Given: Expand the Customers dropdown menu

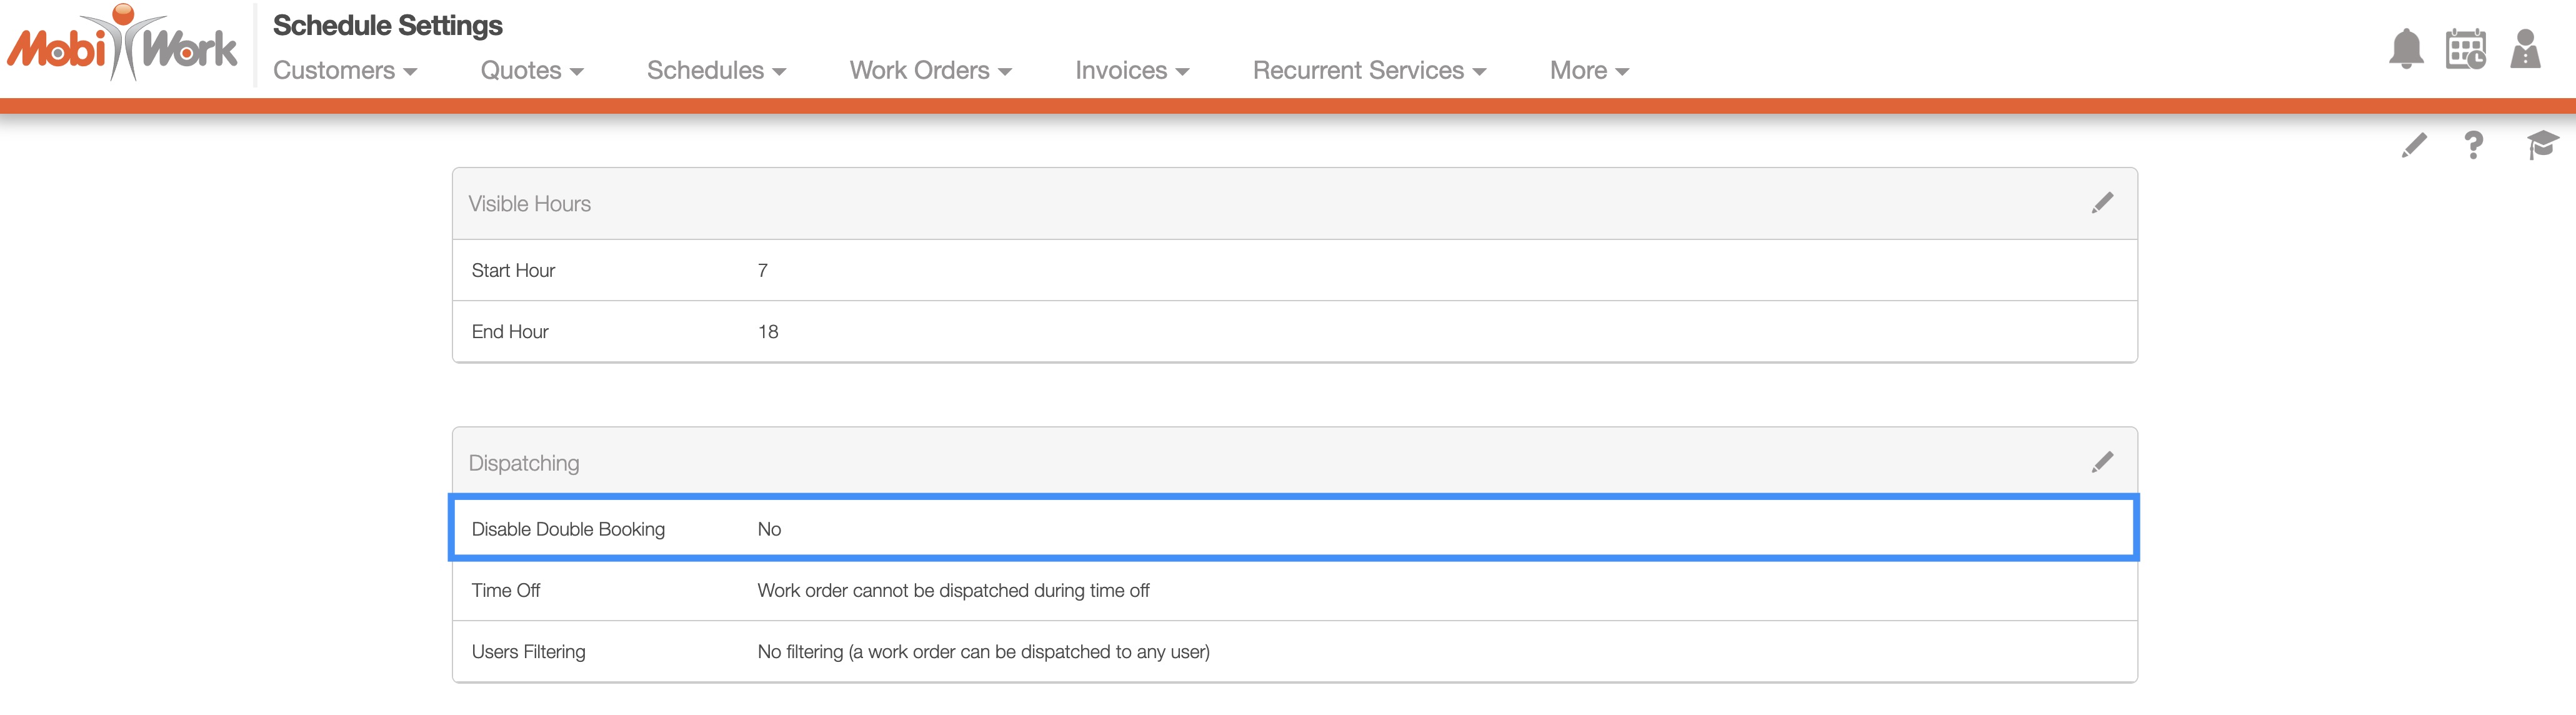Looking at the screenshot, I should pyautogui.click(x=345, y=71).
